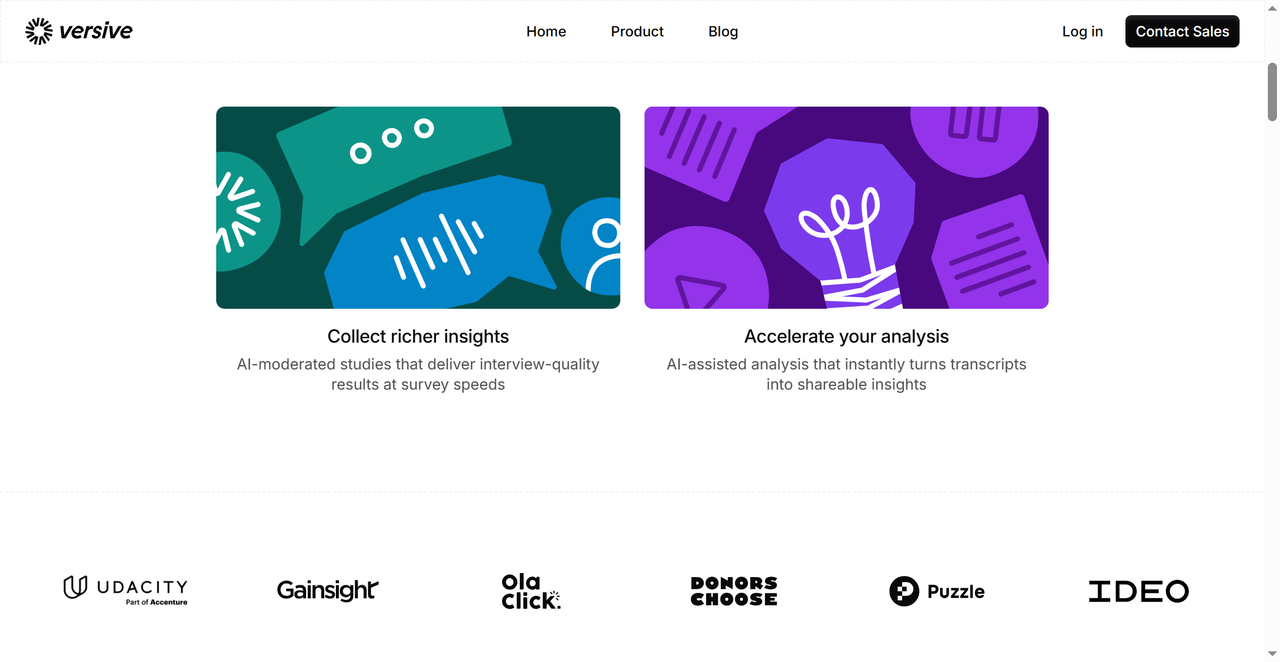Image resolution: width=1280 pixels, height=662 pixels.
Task: Open the Donors Choose logo
Action: point(734,591)
